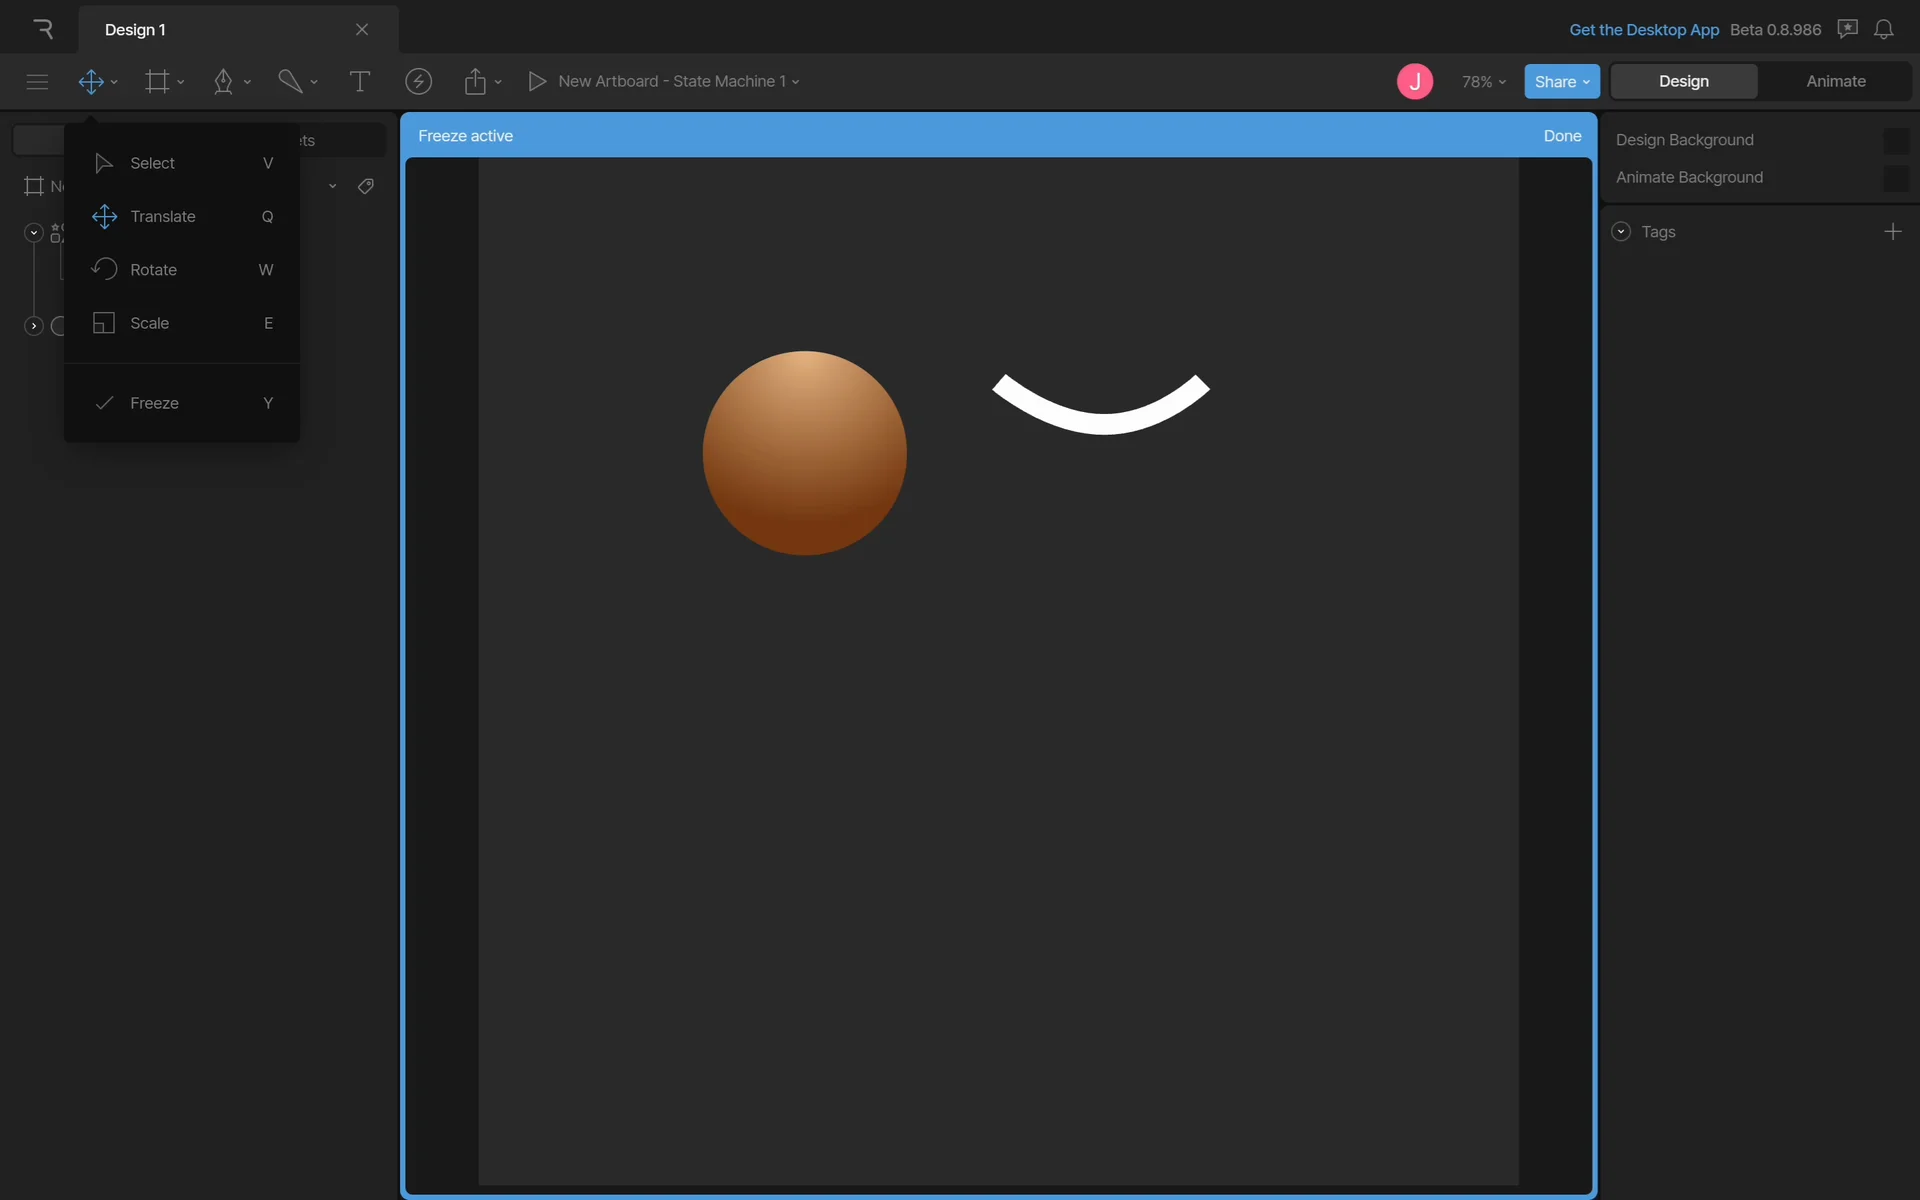Viewport: 1920px width, 1200px height.
Task: Open the export icon in toolbar
Action: coord(475,82)
